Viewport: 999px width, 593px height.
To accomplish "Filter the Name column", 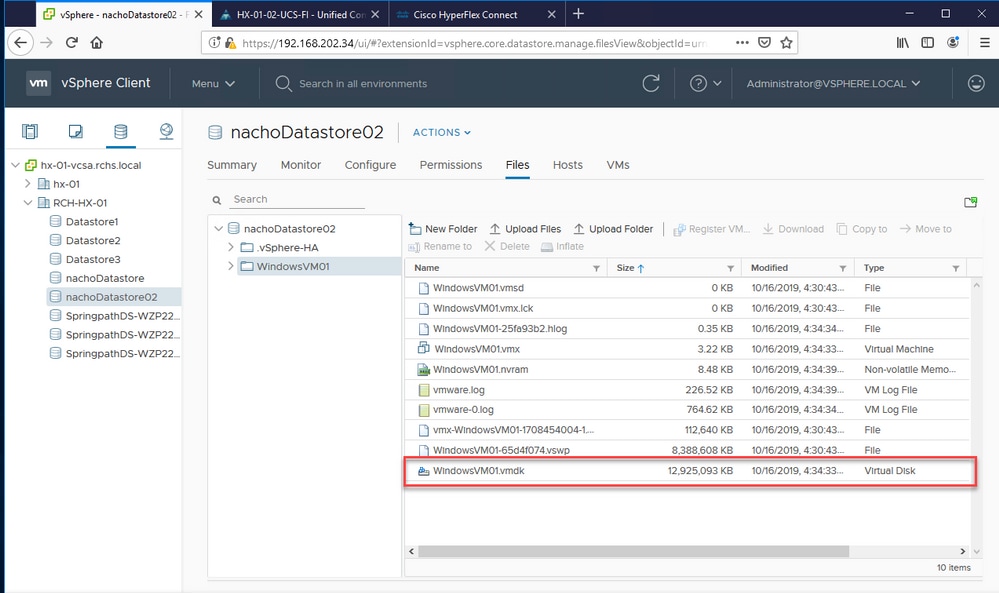I will (596, 268).
